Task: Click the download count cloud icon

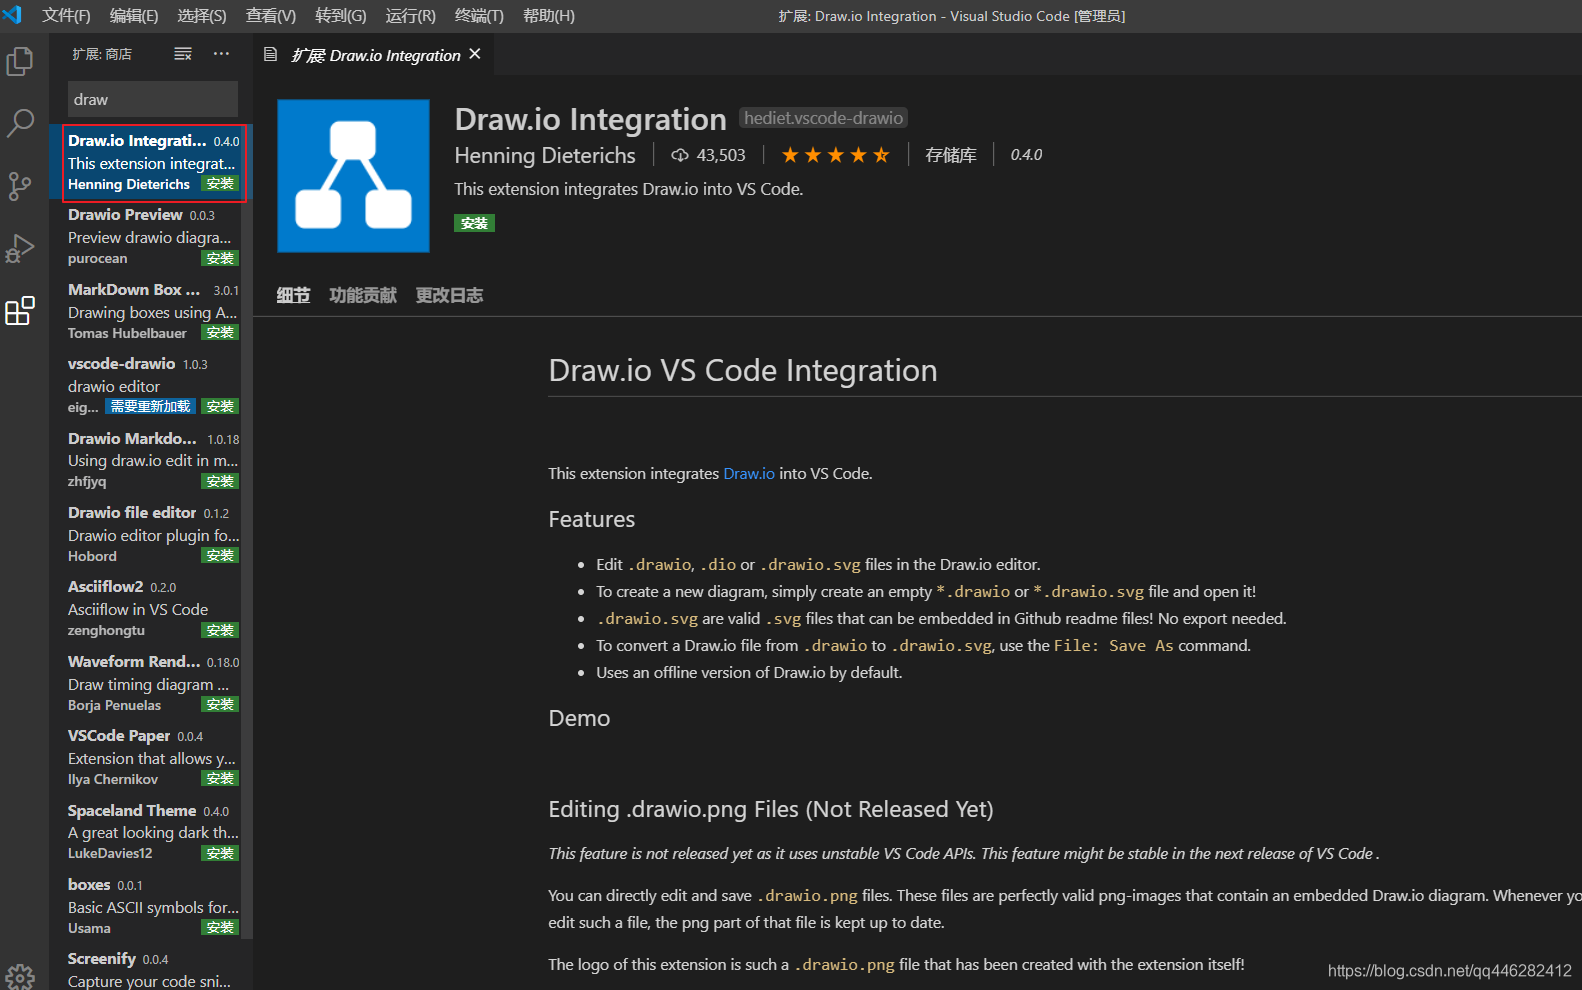Action: pyautogui.click(x=680, y=155)
